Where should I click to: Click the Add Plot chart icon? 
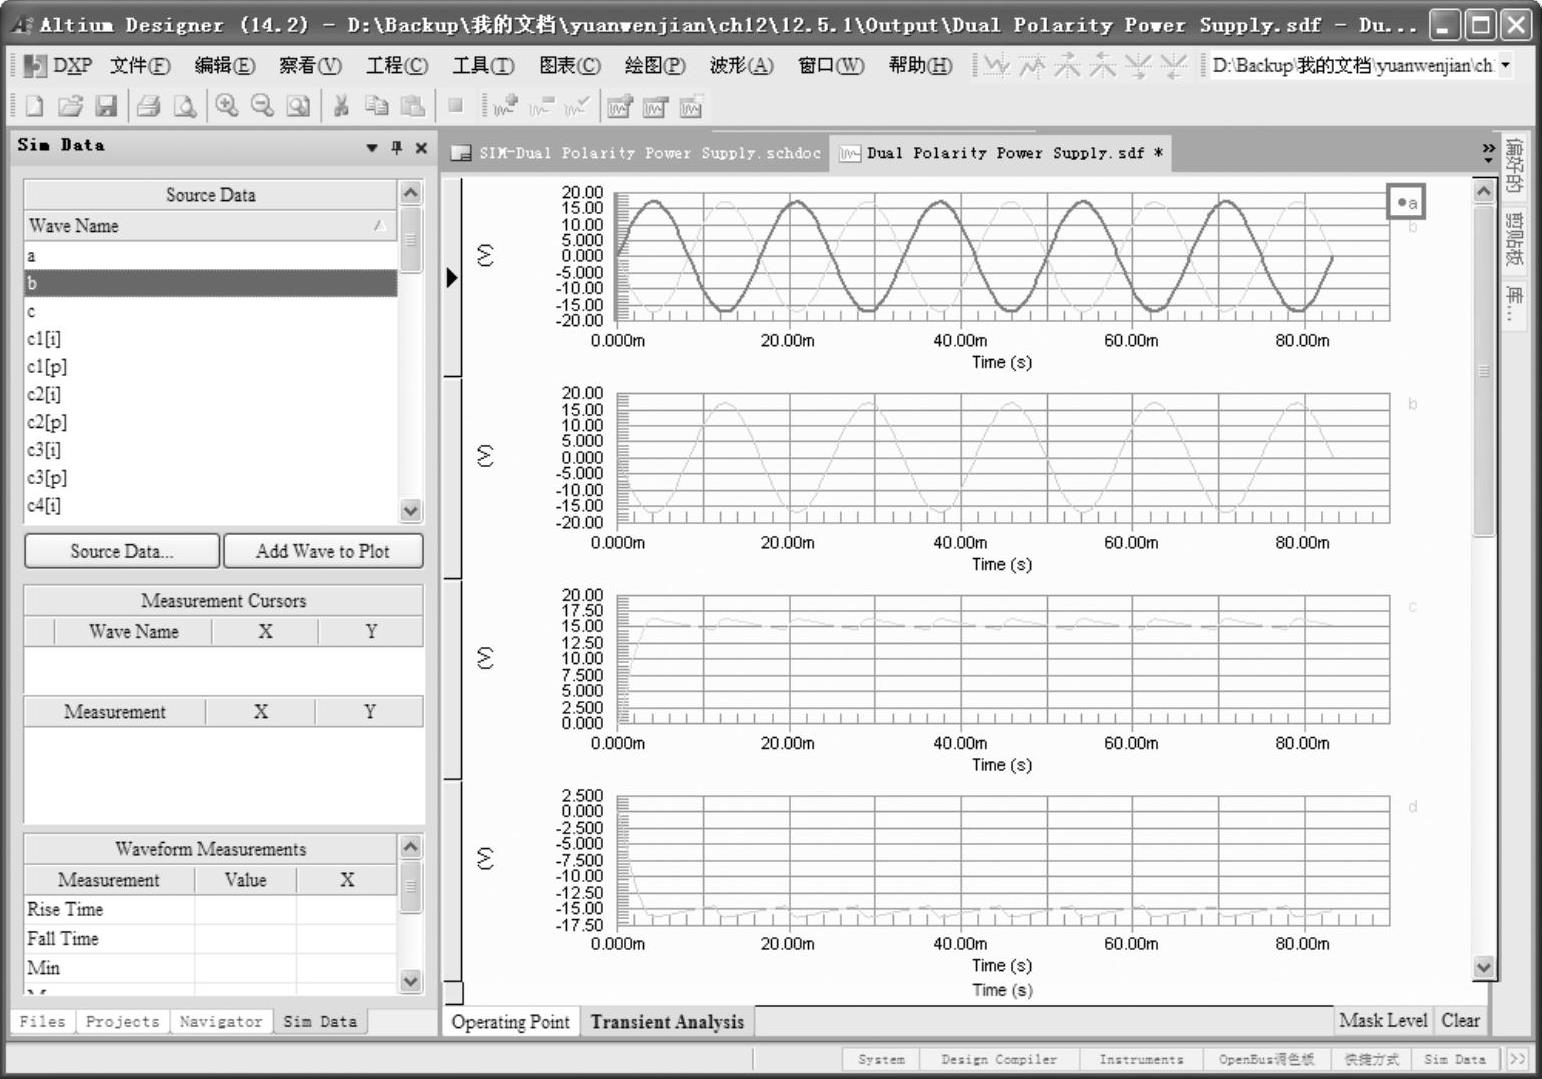tap(620, 106)
